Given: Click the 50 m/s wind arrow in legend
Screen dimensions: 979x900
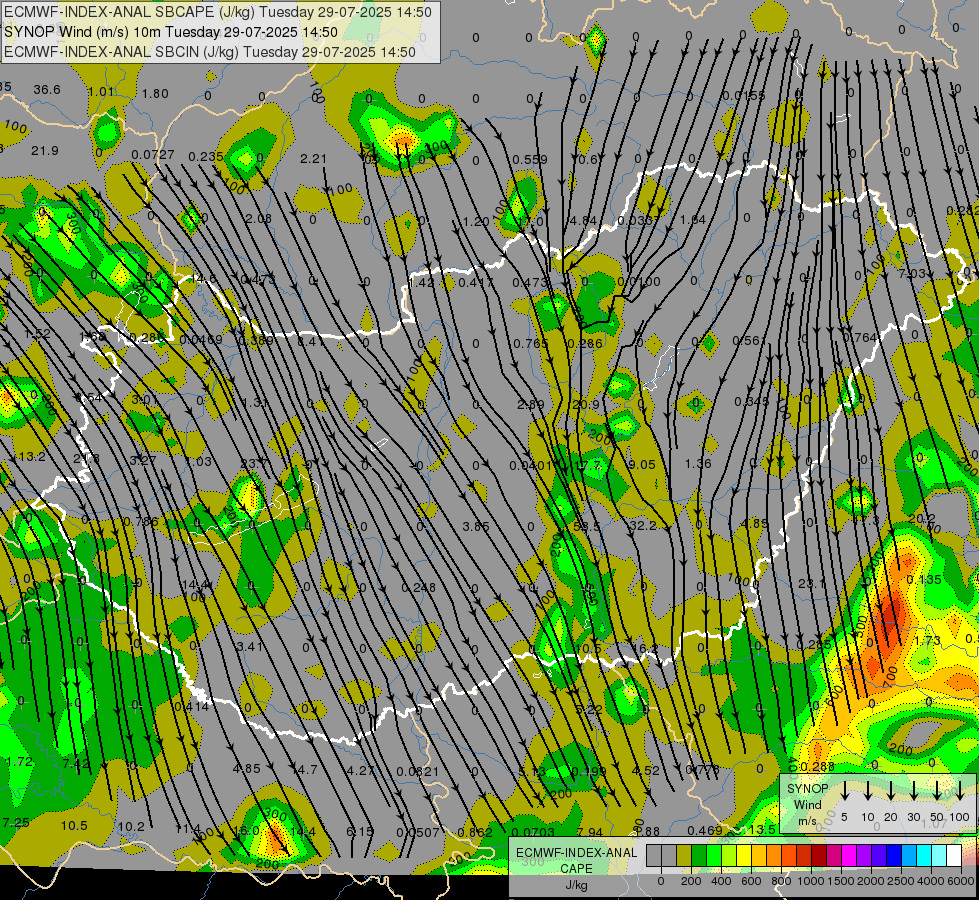Looking at the screenshot, I should pyautogui.click(x=937, y=791).
